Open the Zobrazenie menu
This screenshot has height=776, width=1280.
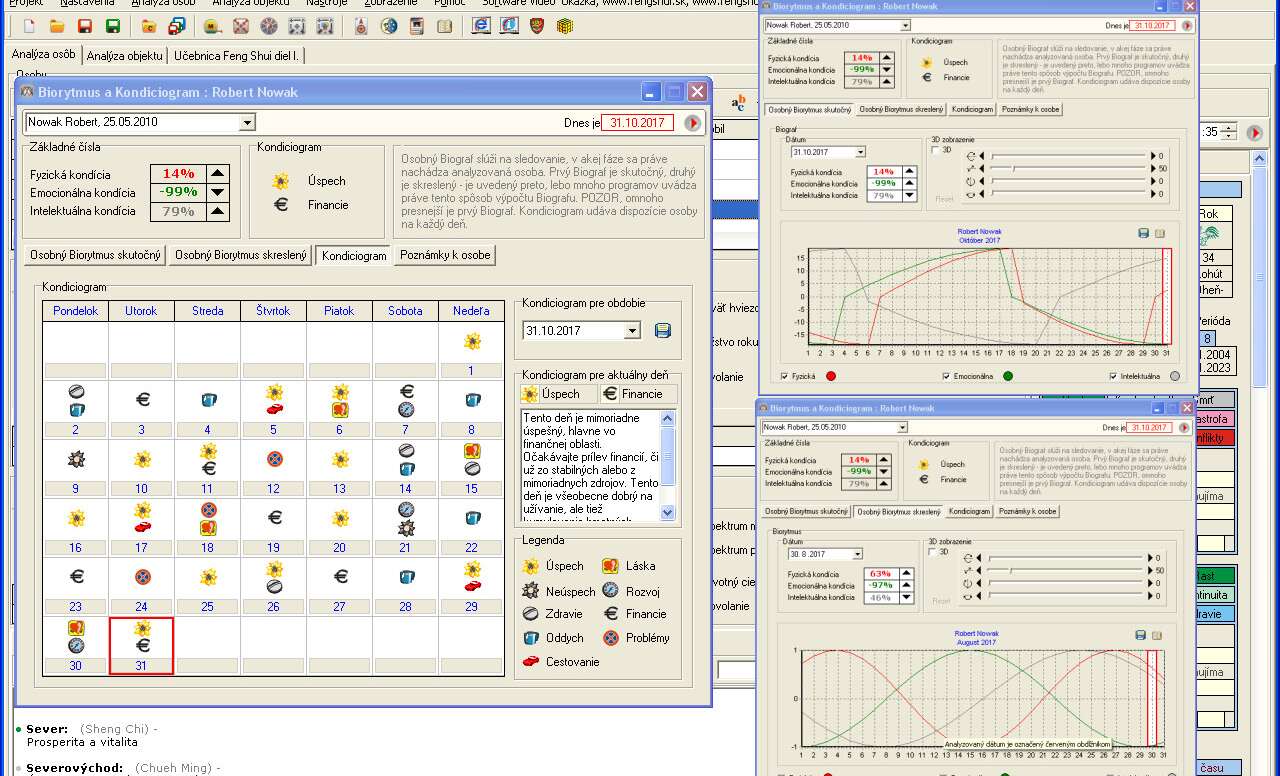pyautogui.click(x=392, y=3)
